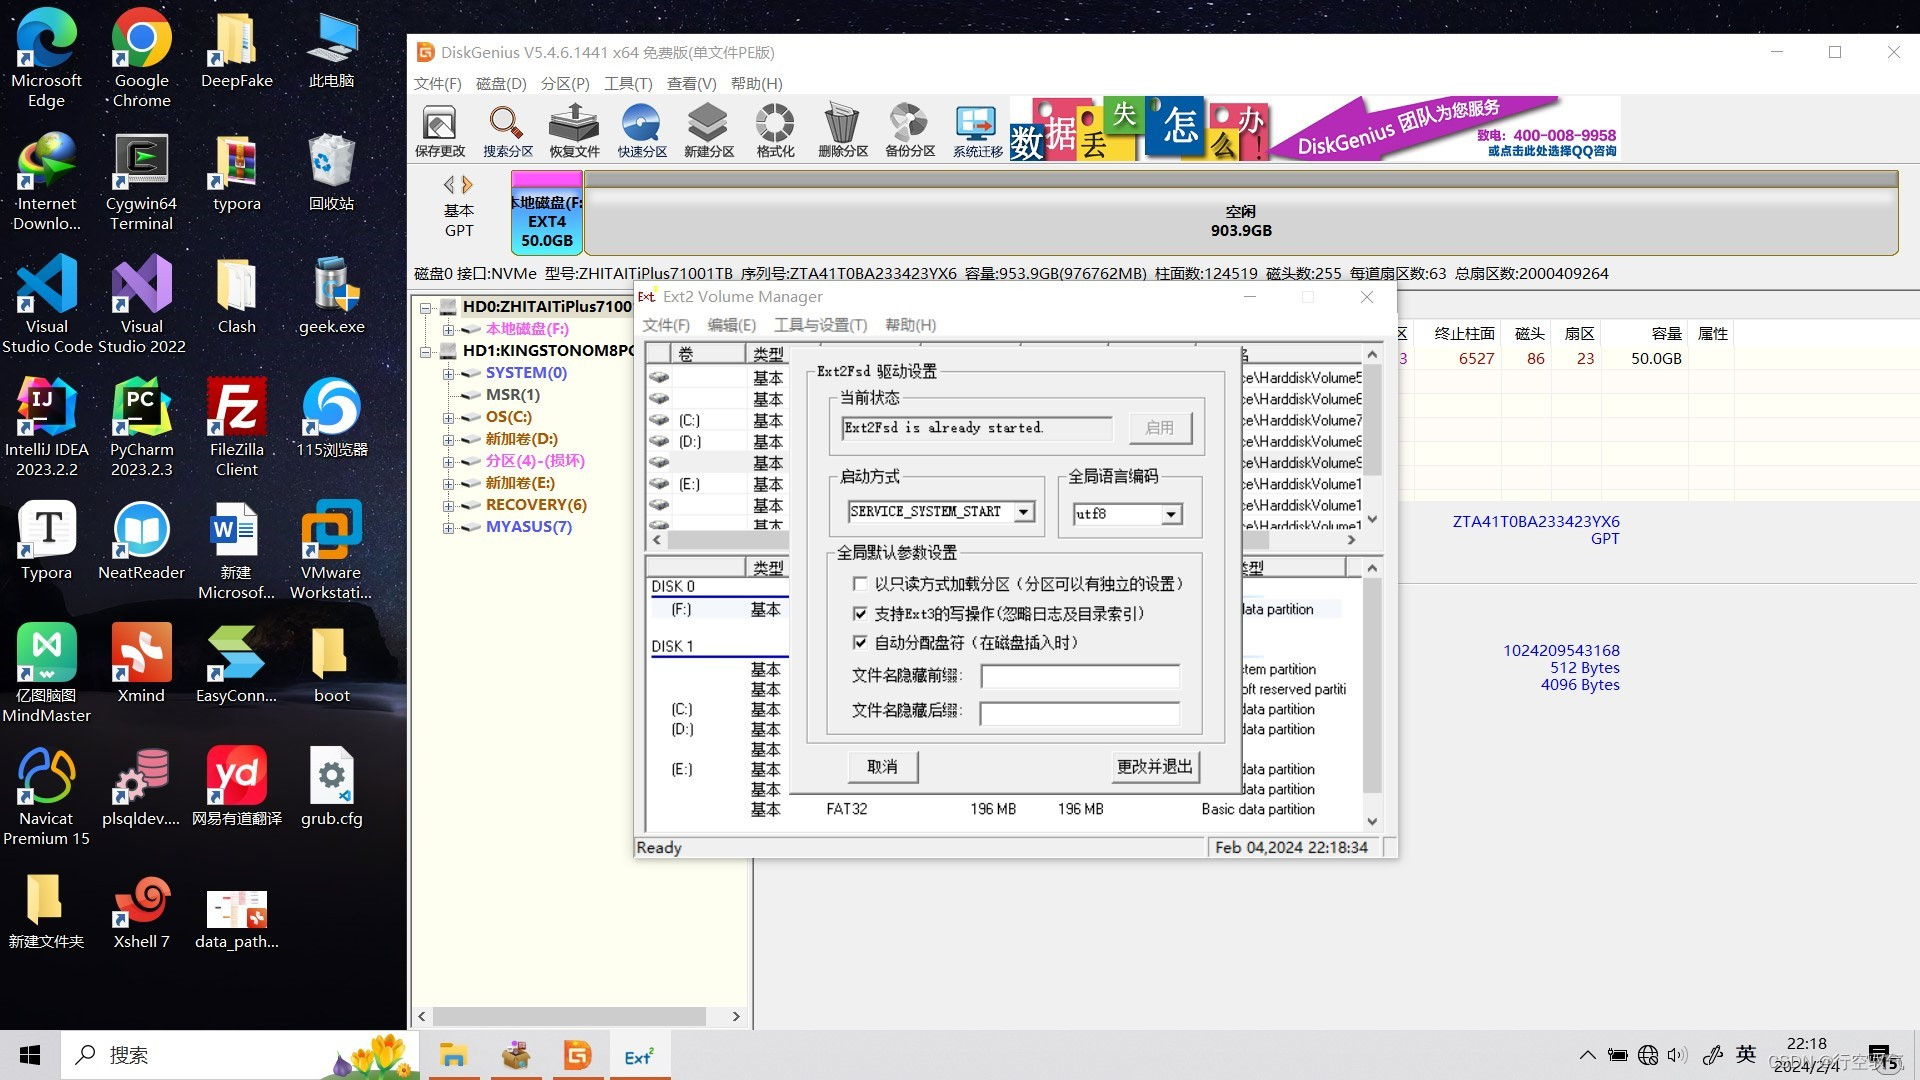Image resolution: width=1920 pixels, height=1080 pixels.
Task: Toggle read-only mount mode (以只读方式加载分区) checkbox
Action: tap(859, 584)
